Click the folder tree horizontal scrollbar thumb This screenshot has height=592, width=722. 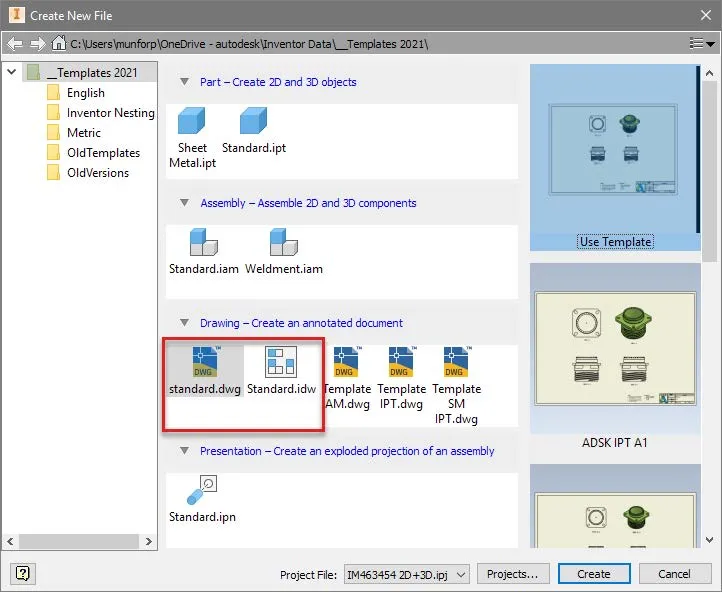tap(79, 541)
